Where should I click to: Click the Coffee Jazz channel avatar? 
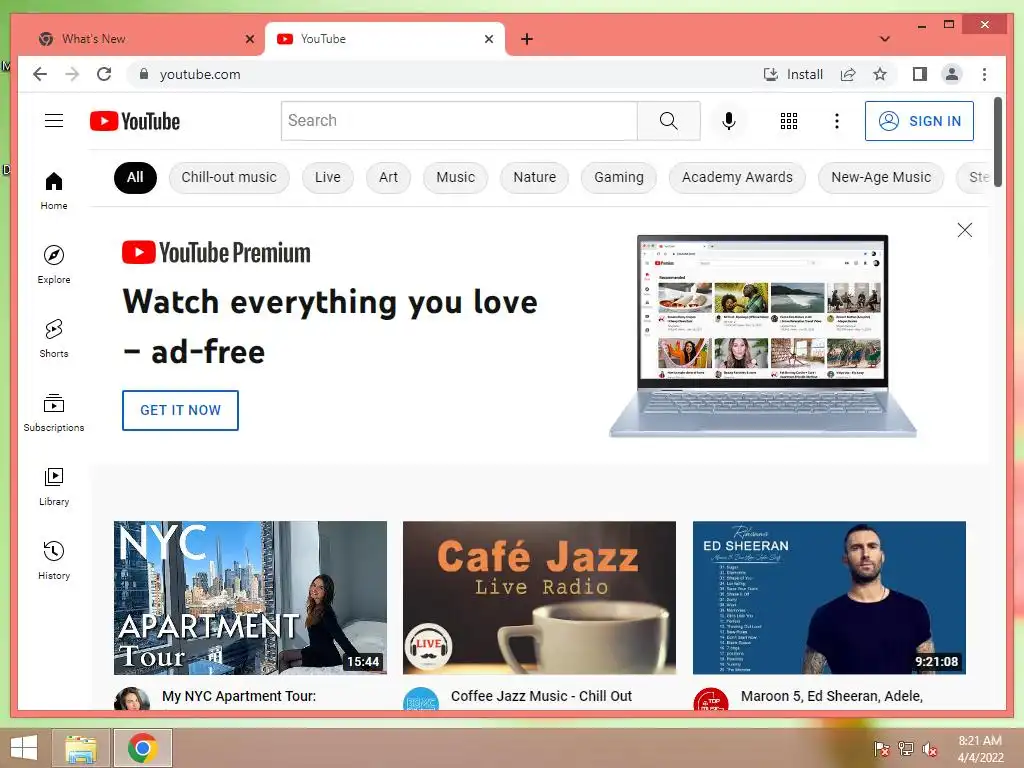point(421,699)
